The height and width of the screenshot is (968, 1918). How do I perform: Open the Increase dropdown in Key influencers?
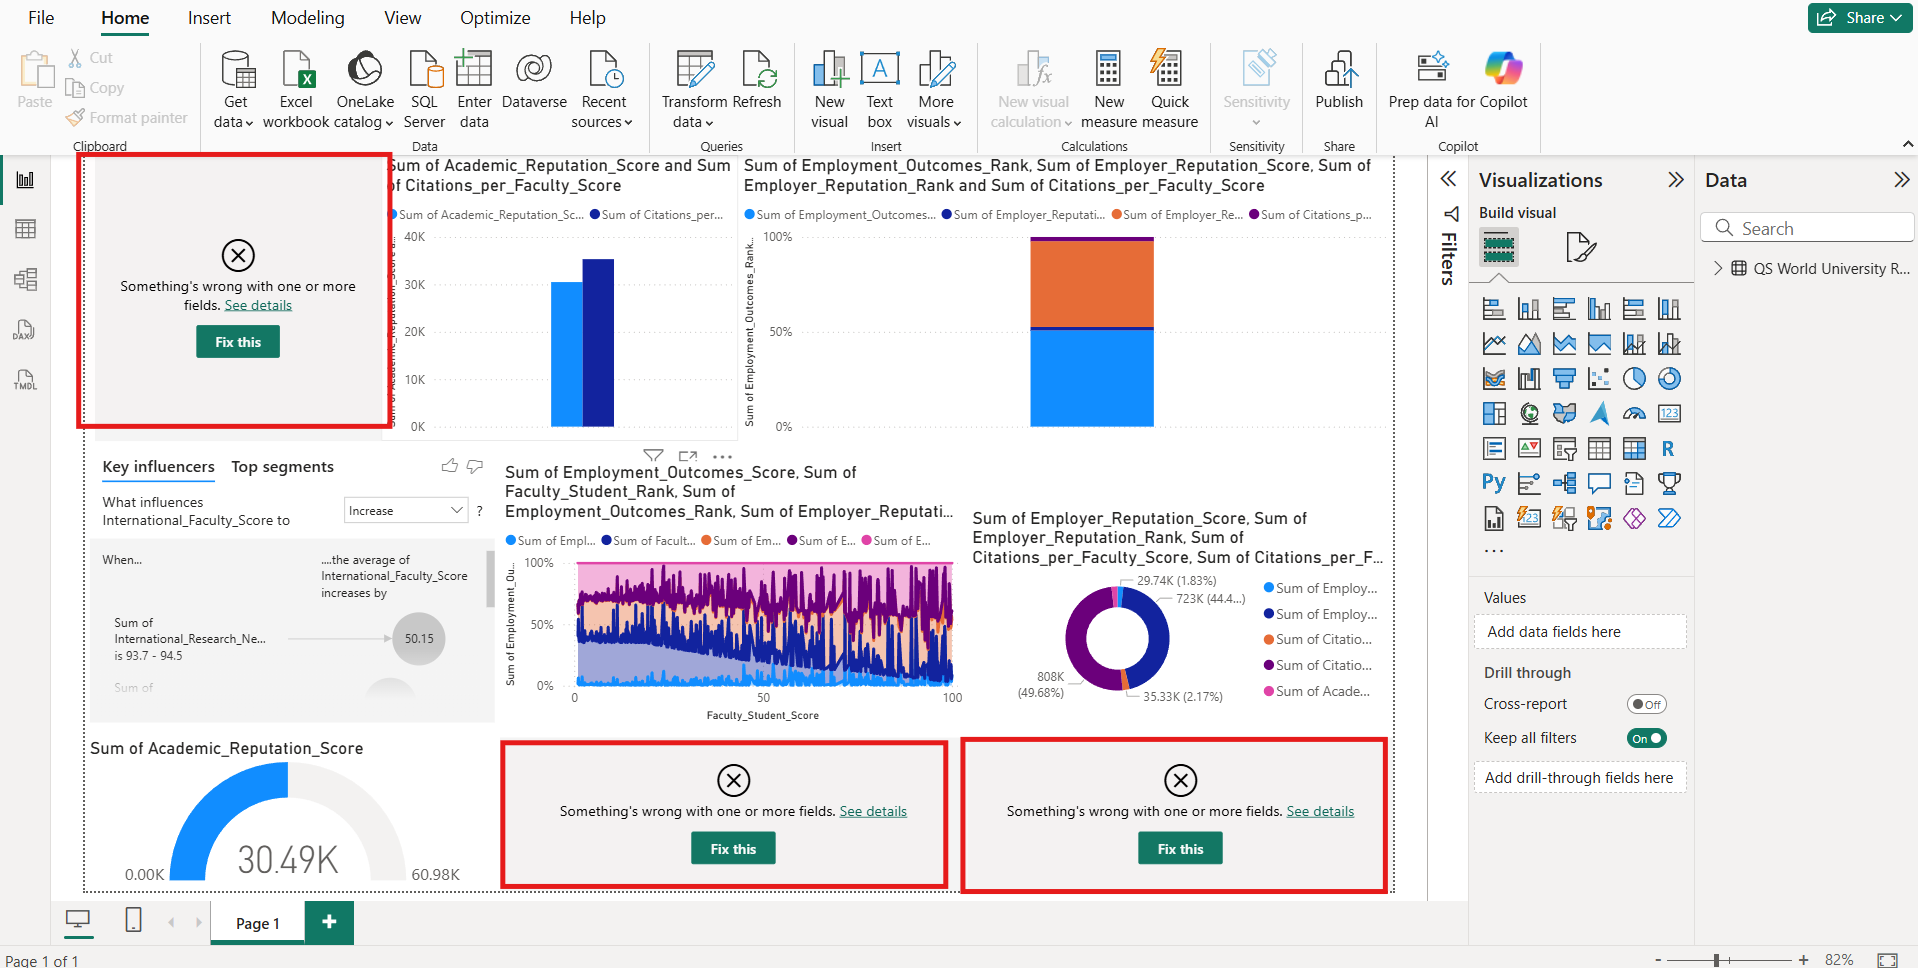click(x=405, y=510)
